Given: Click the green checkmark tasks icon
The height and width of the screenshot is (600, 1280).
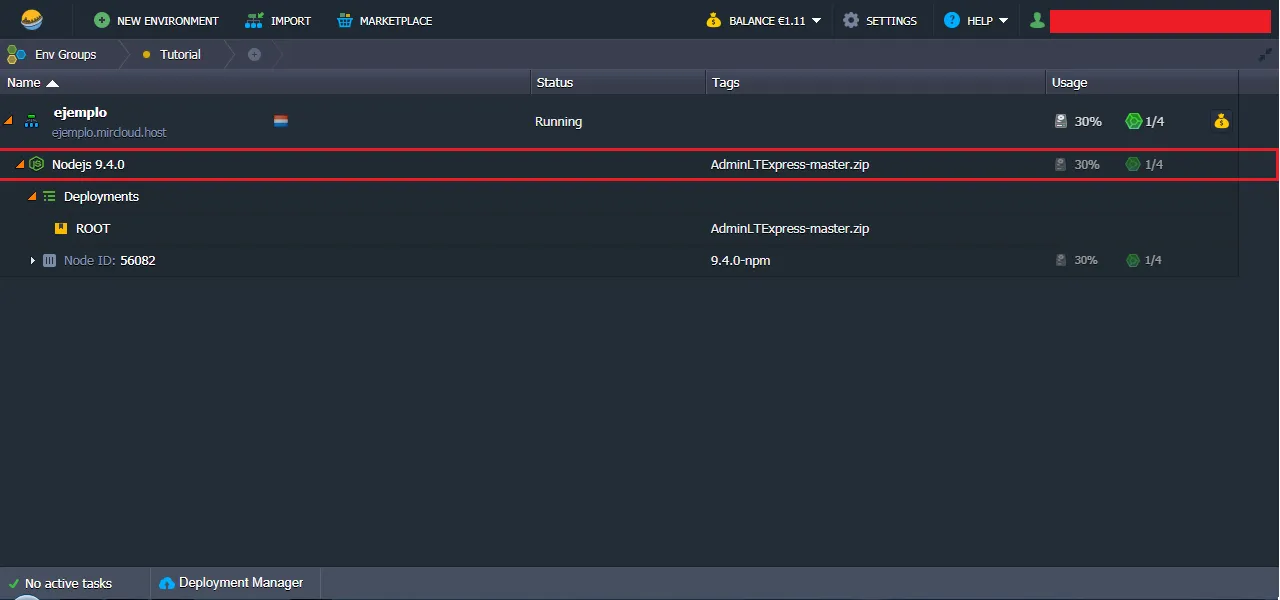Looking at the screenshot, I should click(13, 583).
